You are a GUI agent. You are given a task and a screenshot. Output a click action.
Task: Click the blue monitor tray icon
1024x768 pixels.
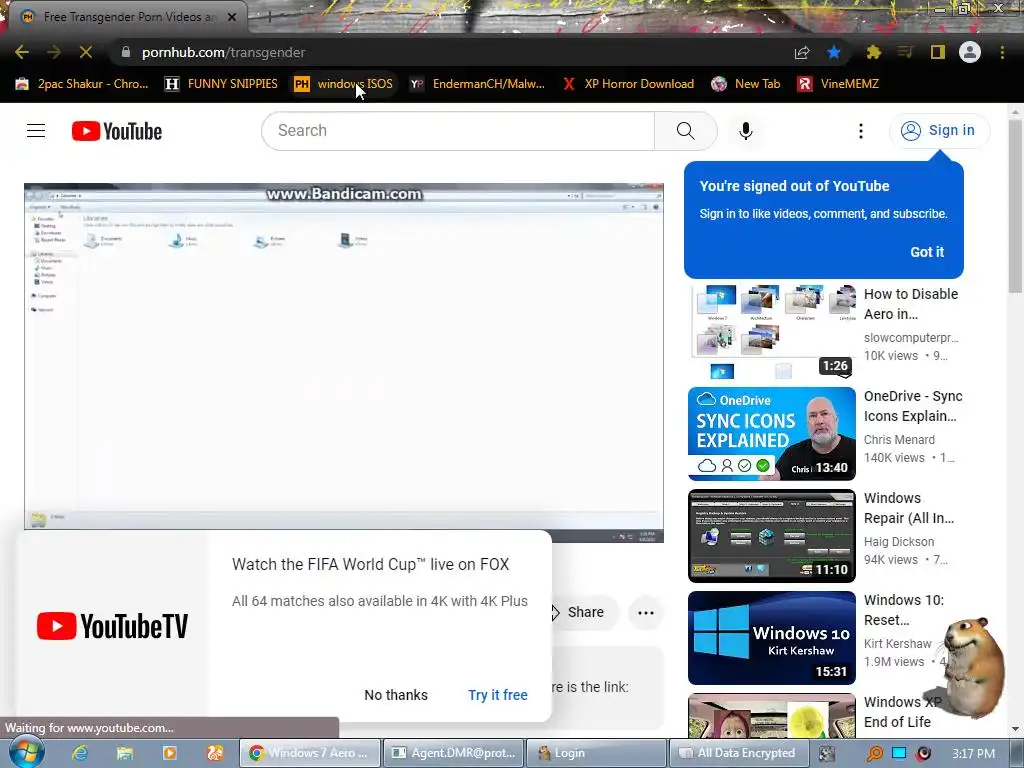tap(899, 754)
